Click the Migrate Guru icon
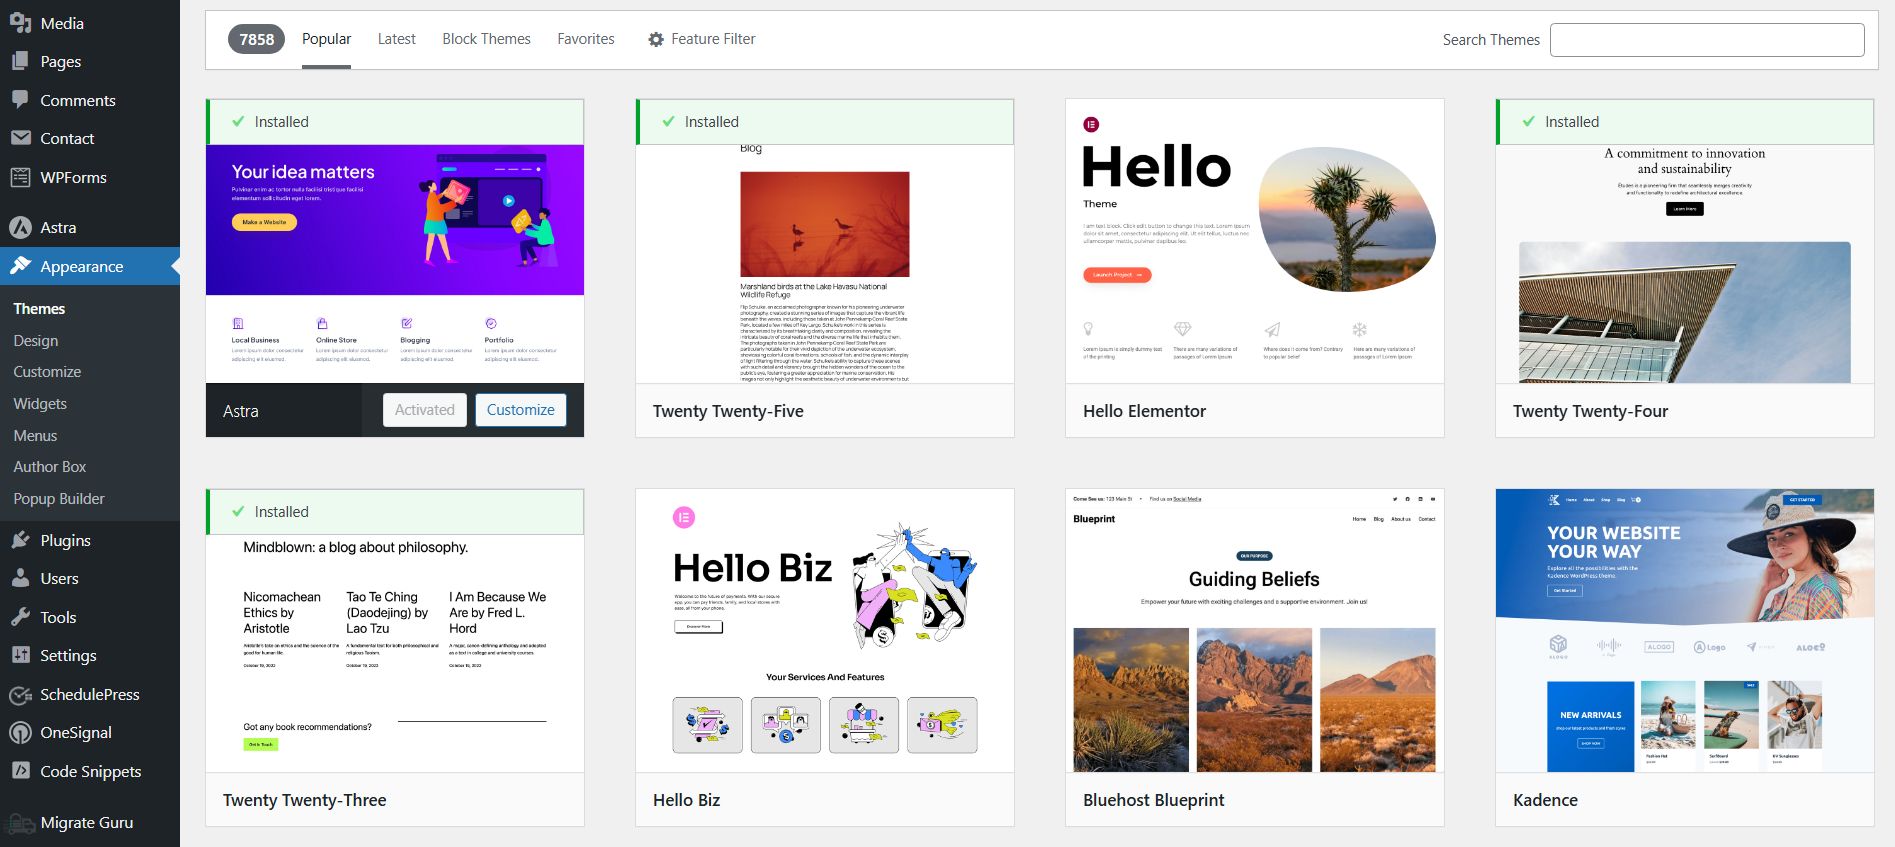The height and width of the screenshot is (847, 1895). [x=20, y=823]
